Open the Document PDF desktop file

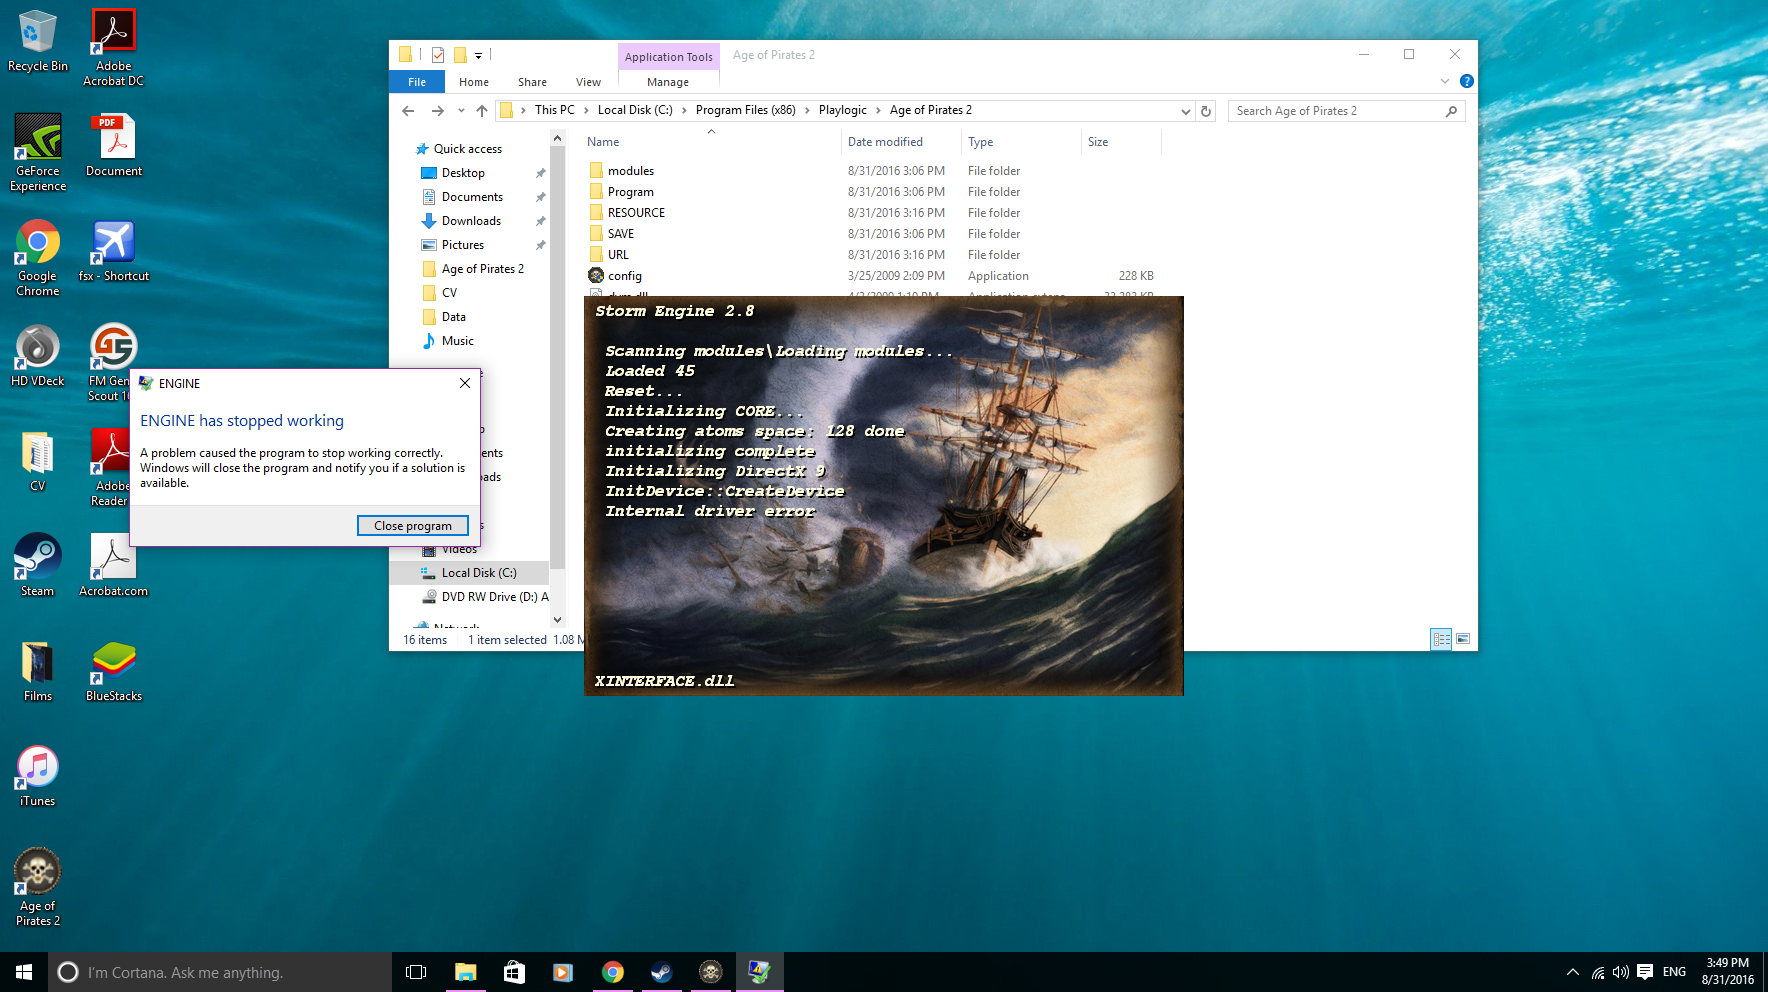[x=113, y=144]
